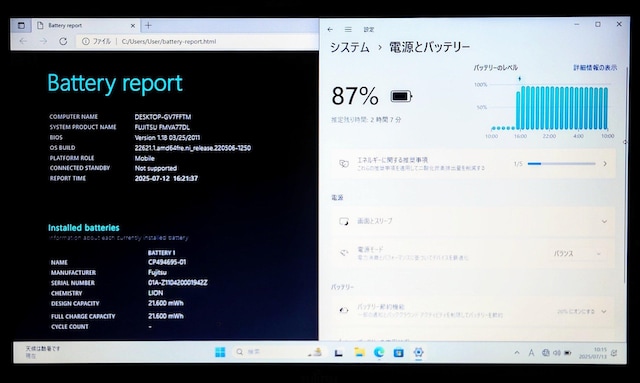Click the address bar with battery-report.html
Viewport: 640px width, 383px height.
coord(197,41)
